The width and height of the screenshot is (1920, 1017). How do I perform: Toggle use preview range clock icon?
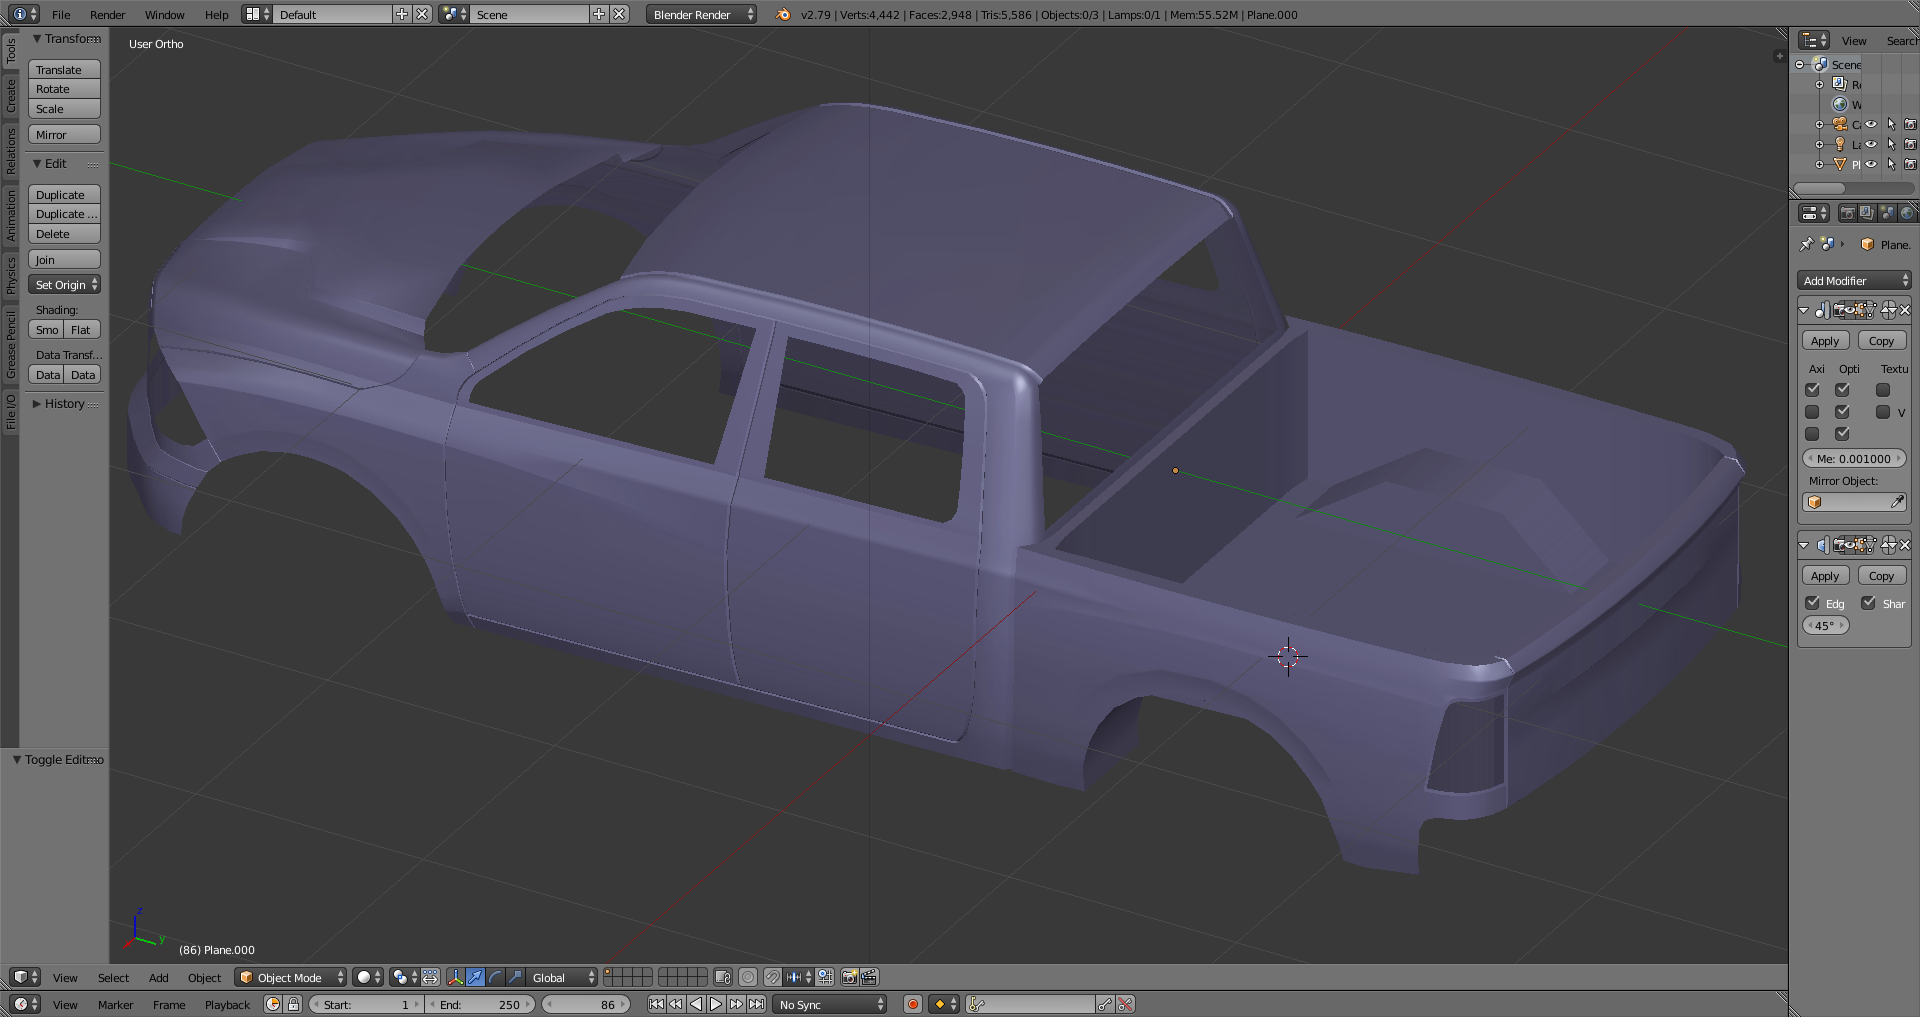coord(273,1004)
